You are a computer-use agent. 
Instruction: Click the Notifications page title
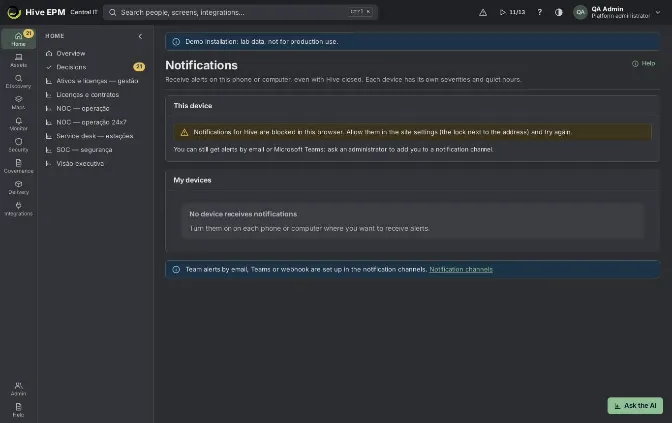click(201, 65)
